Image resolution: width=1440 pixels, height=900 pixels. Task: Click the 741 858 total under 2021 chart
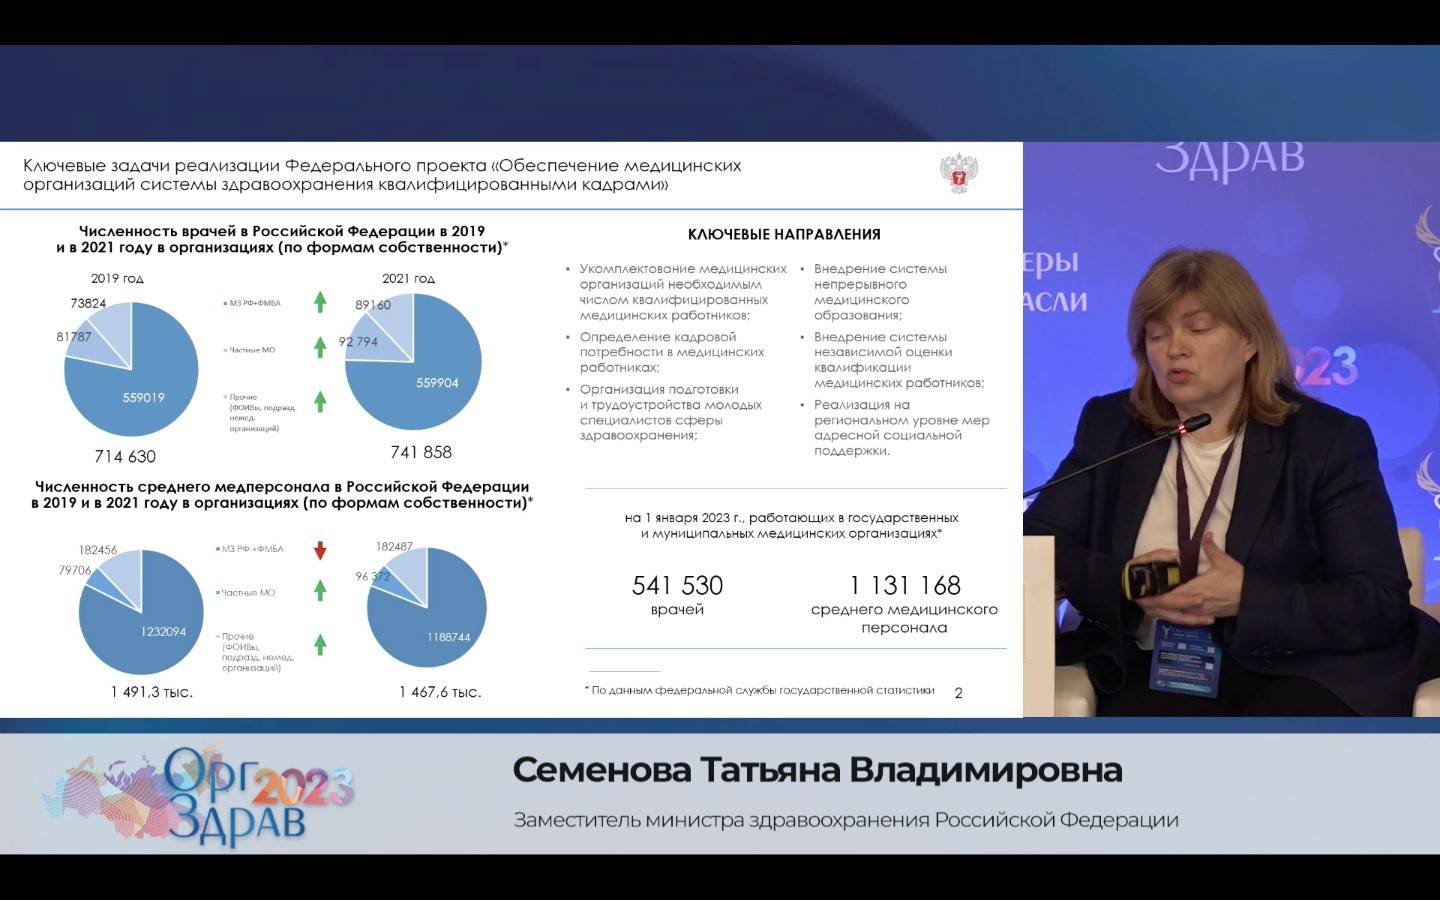point(421,452)
